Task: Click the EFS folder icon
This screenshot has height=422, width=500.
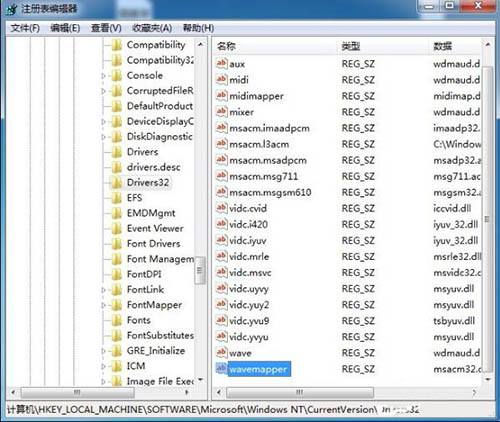Action: click(117, 198)
